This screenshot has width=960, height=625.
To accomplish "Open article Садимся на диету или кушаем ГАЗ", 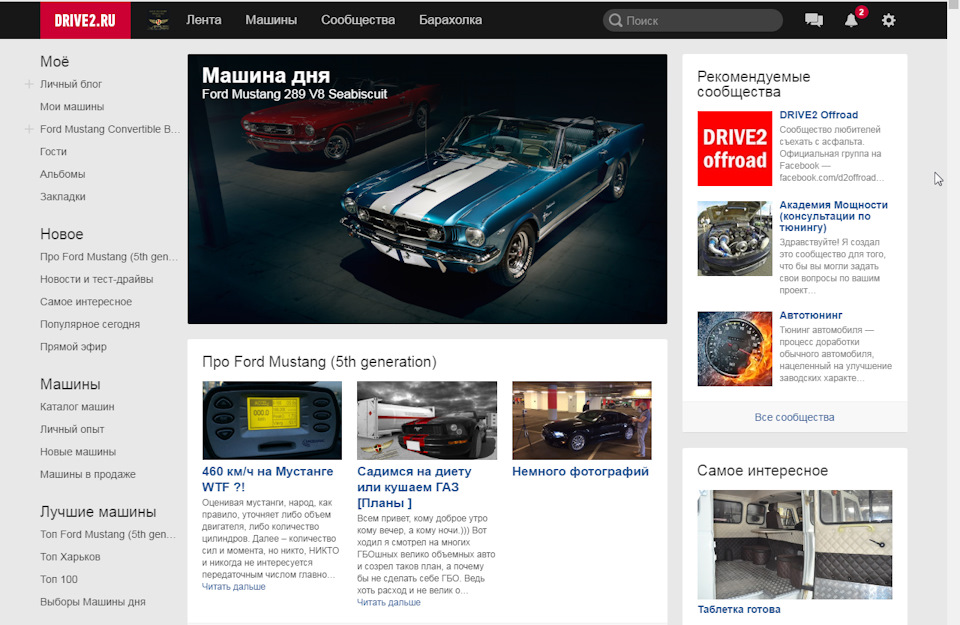I will tap(414, 487).
